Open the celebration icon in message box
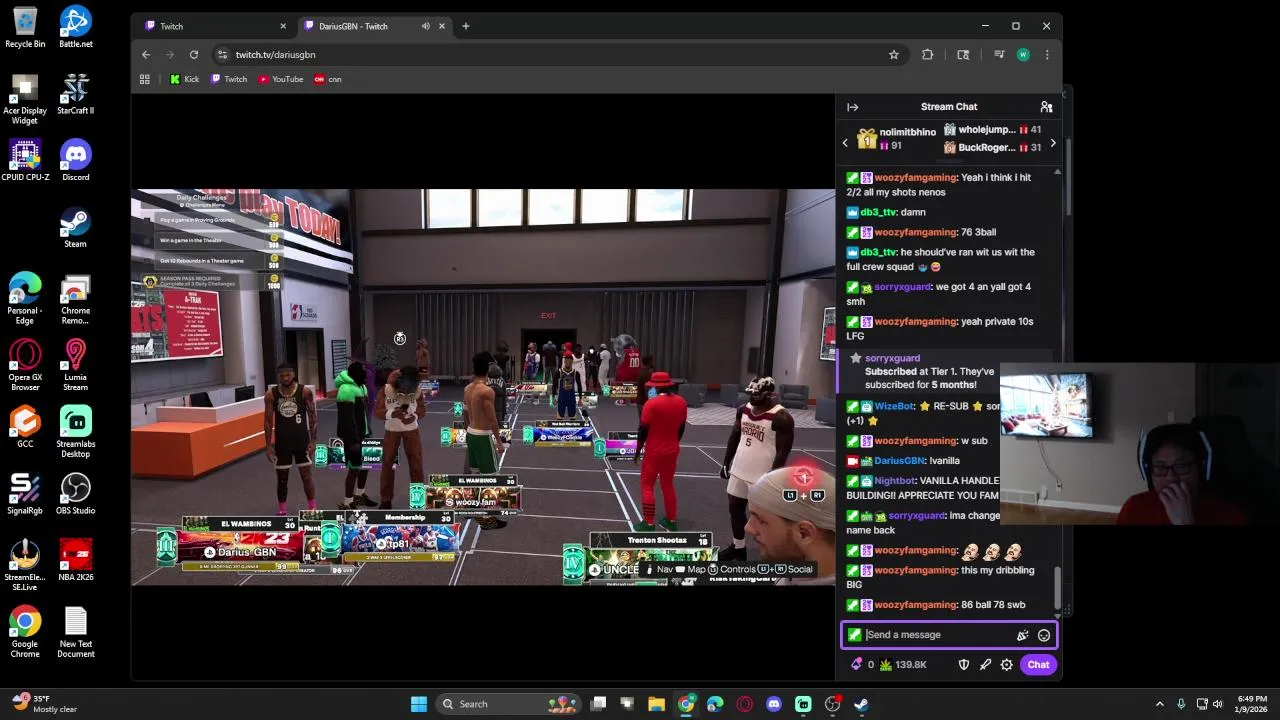The image size is (1280, 720). click(x=1022, y=635)
